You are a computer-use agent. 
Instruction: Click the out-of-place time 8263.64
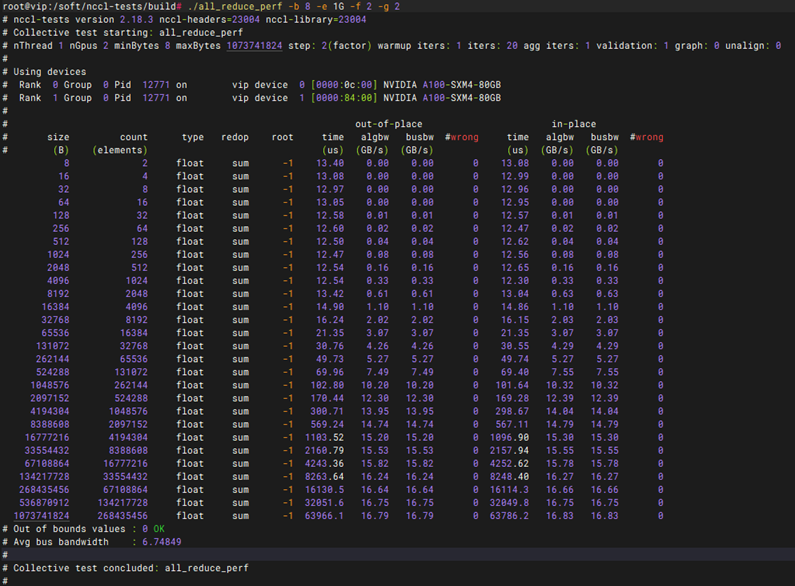[x=324, y=477]
